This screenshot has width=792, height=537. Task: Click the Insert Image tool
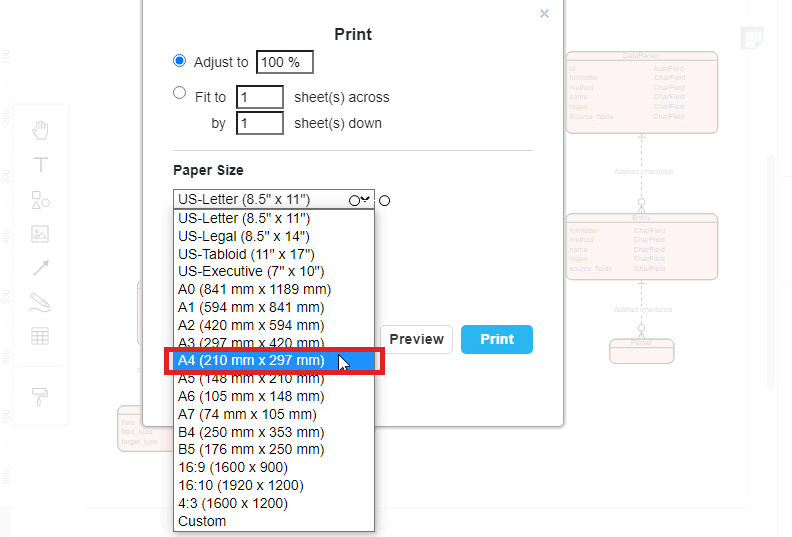[x=40, y=234]
